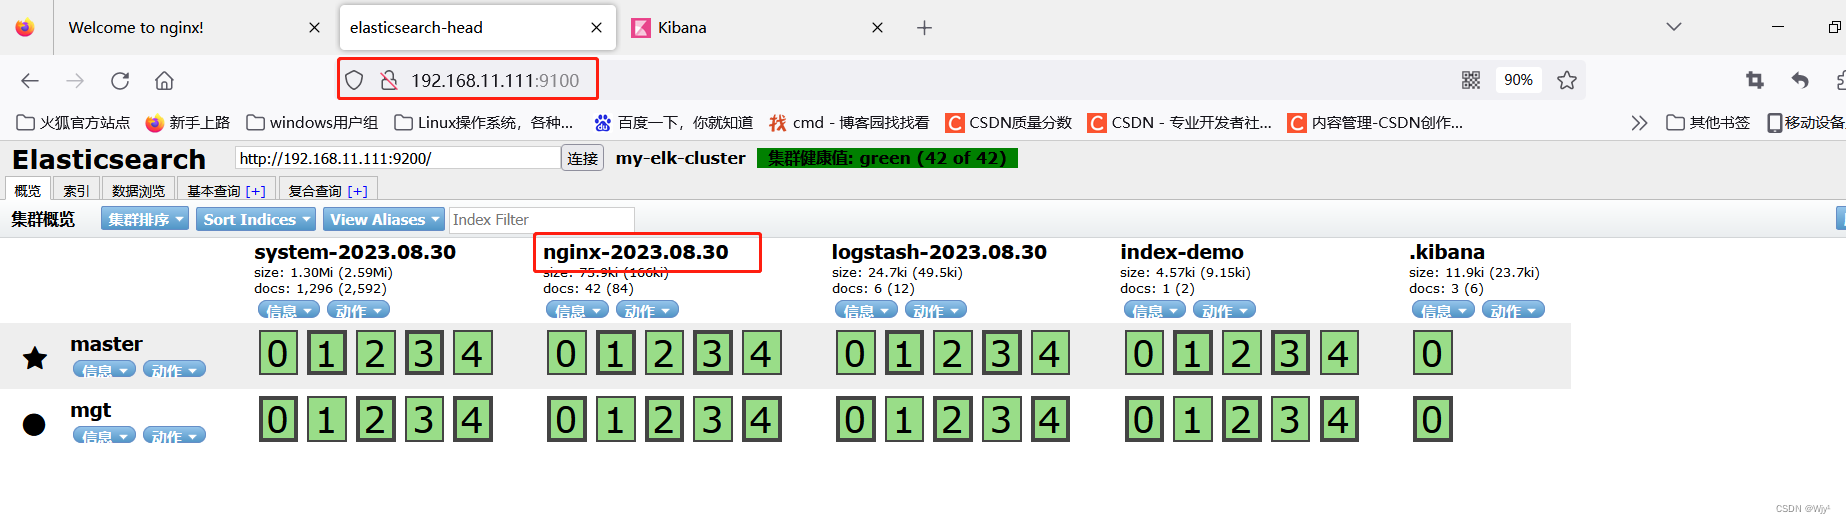Expand the 集群排序 dropdown
Viewport: 1846px width, 523px height.
(145, 219)
